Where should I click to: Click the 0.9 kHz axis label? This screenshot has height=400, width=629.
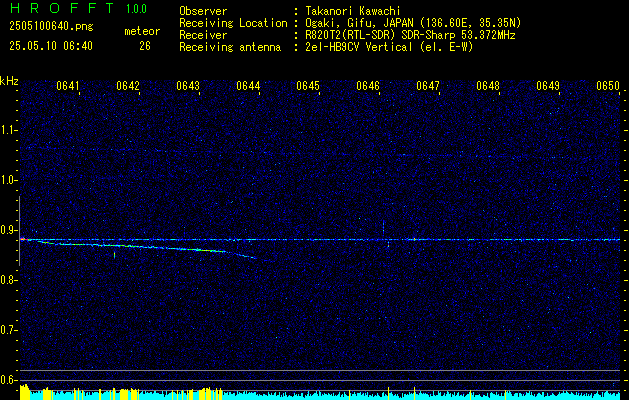point(9,230)
